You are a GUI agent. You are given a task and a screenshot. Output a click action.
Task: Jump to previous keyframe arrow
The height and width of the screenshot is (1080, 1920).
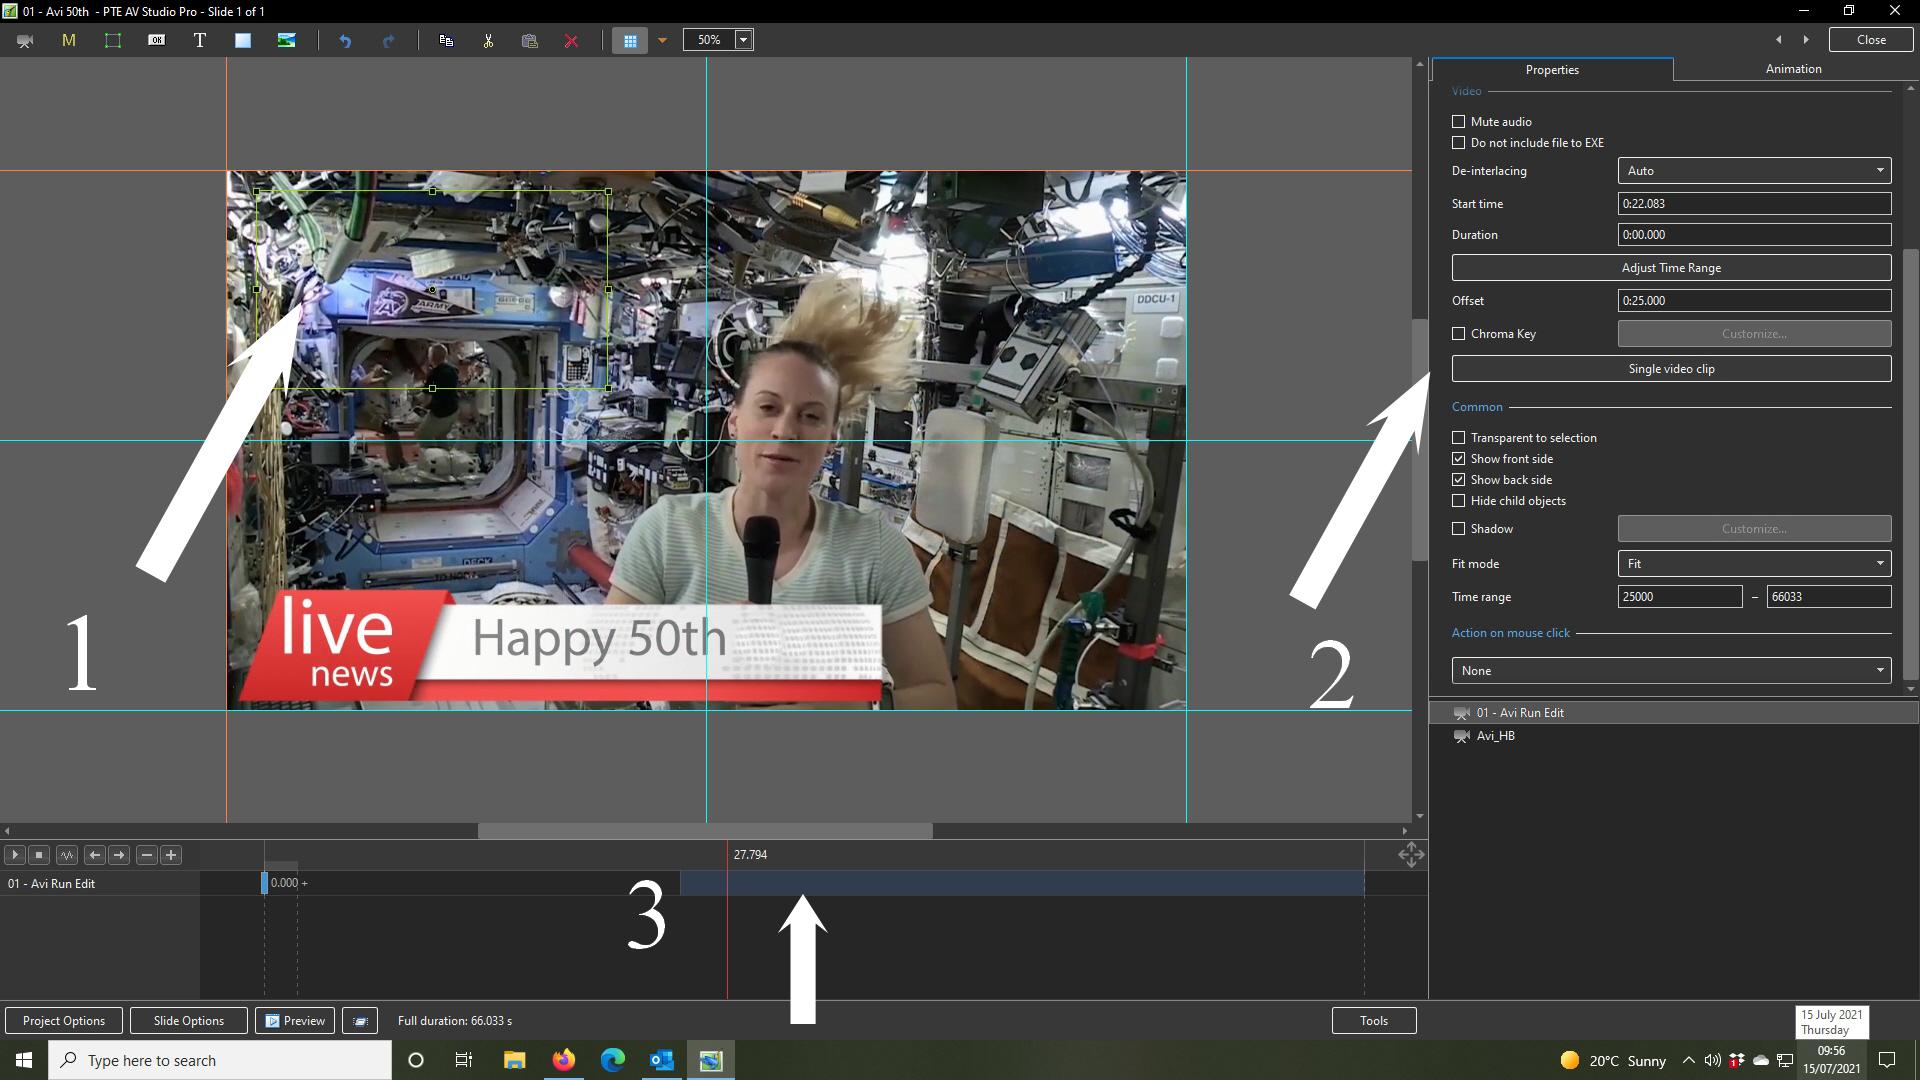coord(94,854)
